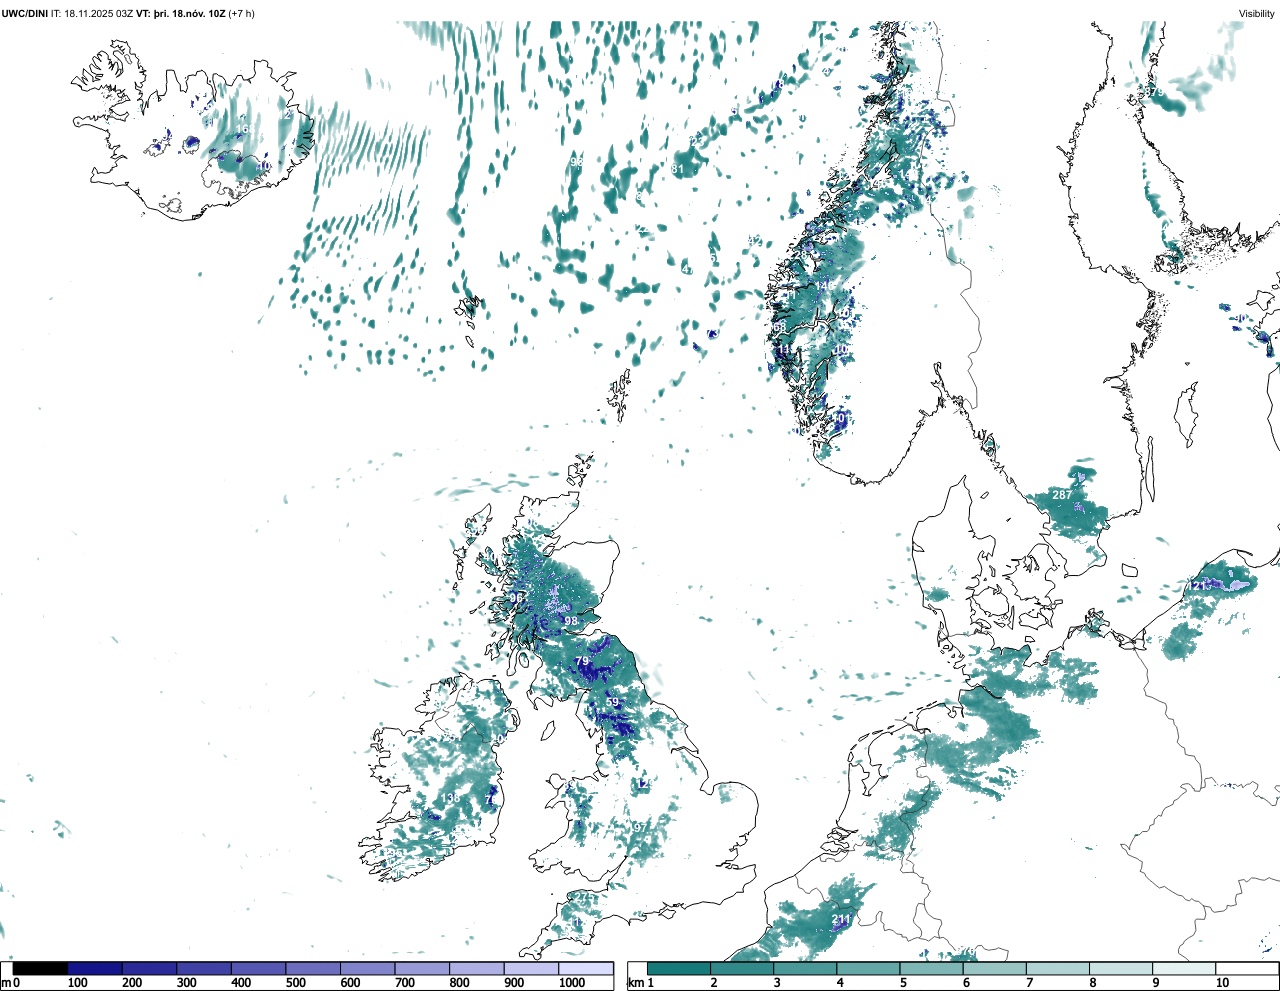
Task: Click the 211 visibility value on the map
Action: [x=840, y=919]
